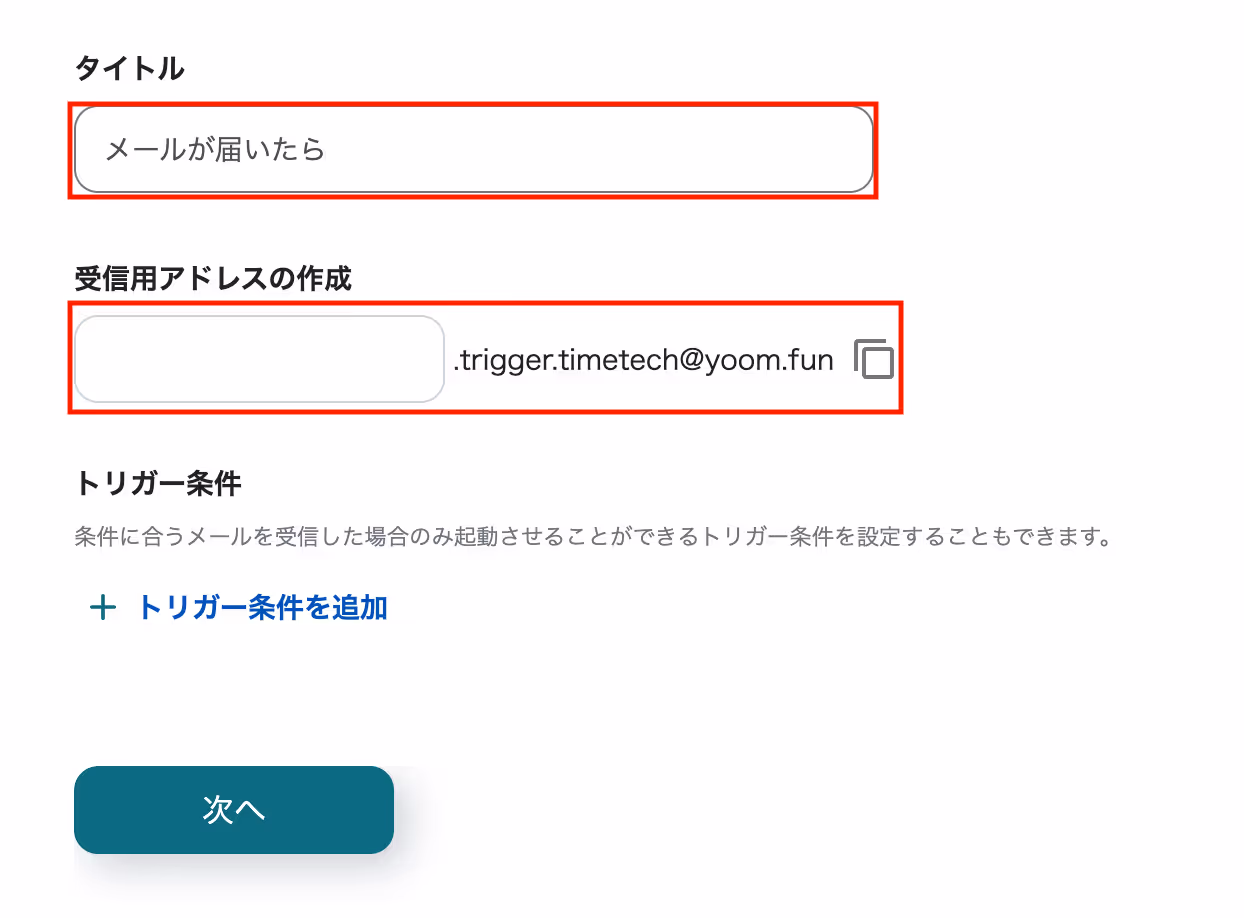Copy the receiving email address
1244x918 pixels.
[x=874, y=359]
